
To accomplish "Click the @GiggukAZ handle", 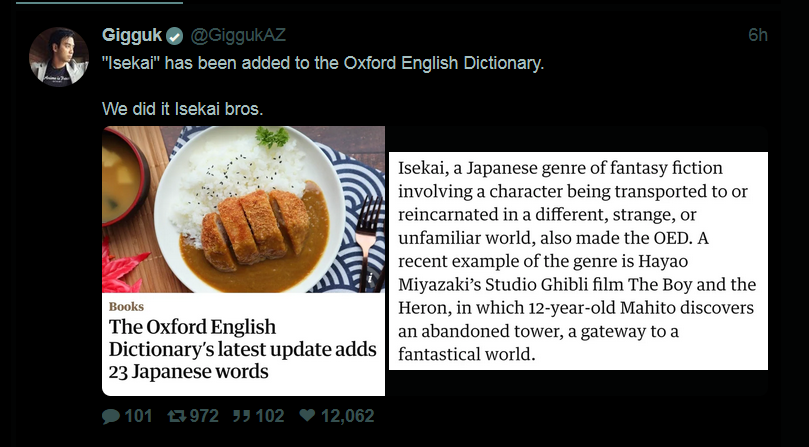I will point(238,35).
